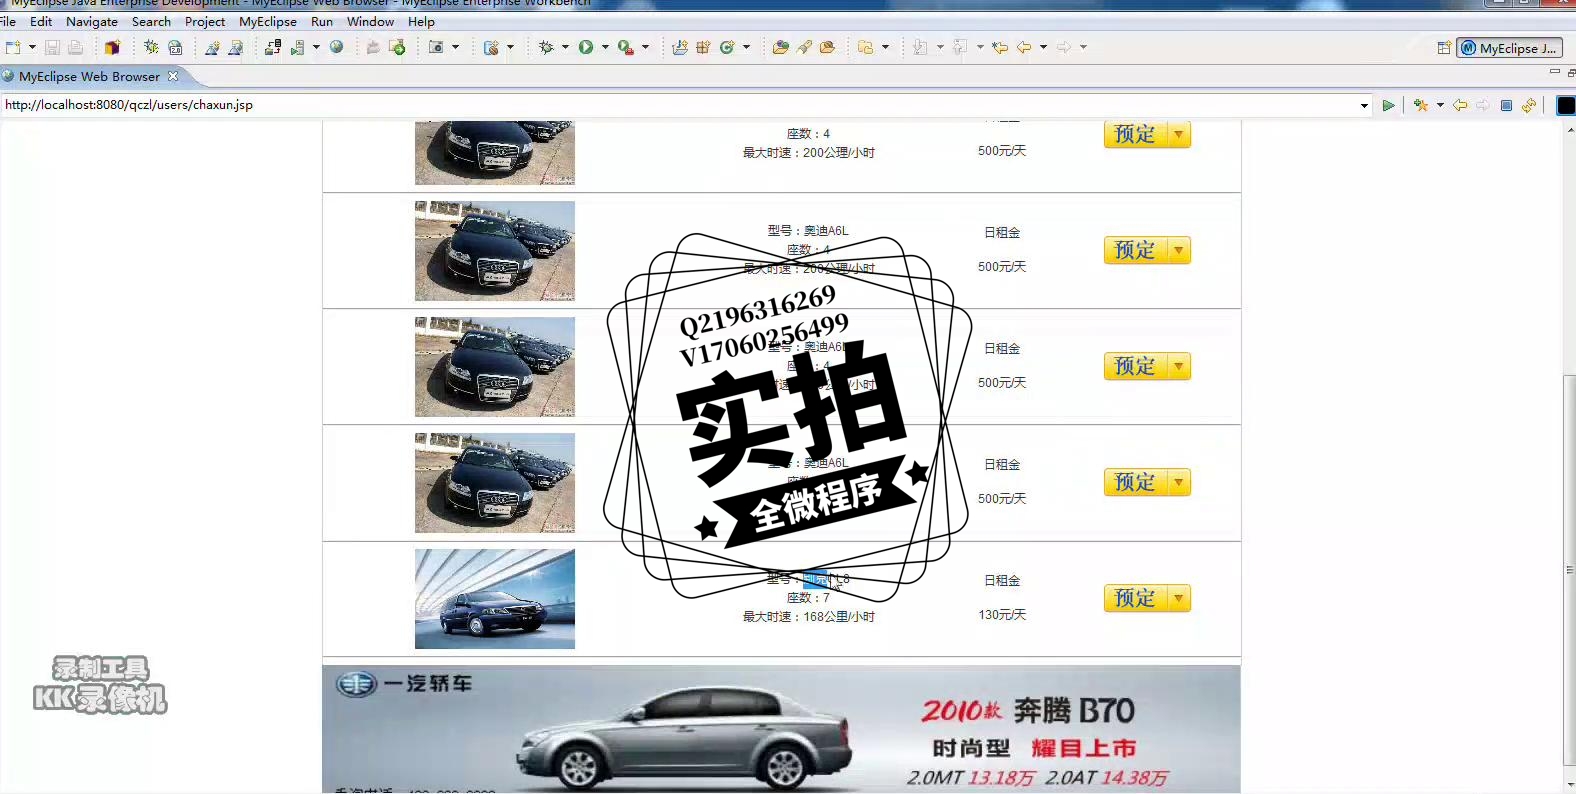The height and width of the screenshot is (794, 1576).
Task: Open the URL address history dropdown
Action: [1364, 105]
